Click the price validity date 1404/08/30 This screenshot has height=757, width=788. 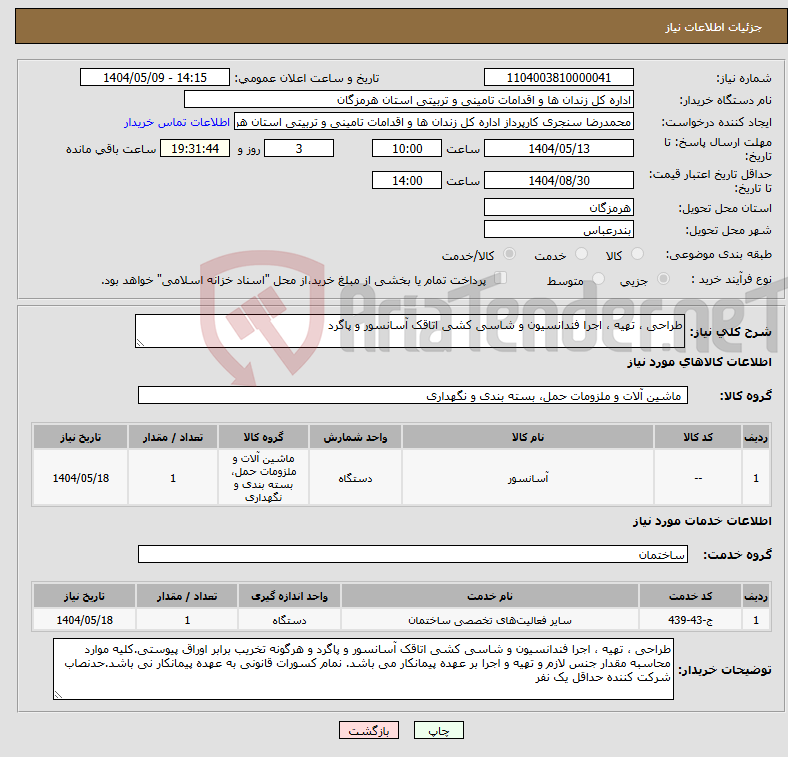[x=558, y=180]
